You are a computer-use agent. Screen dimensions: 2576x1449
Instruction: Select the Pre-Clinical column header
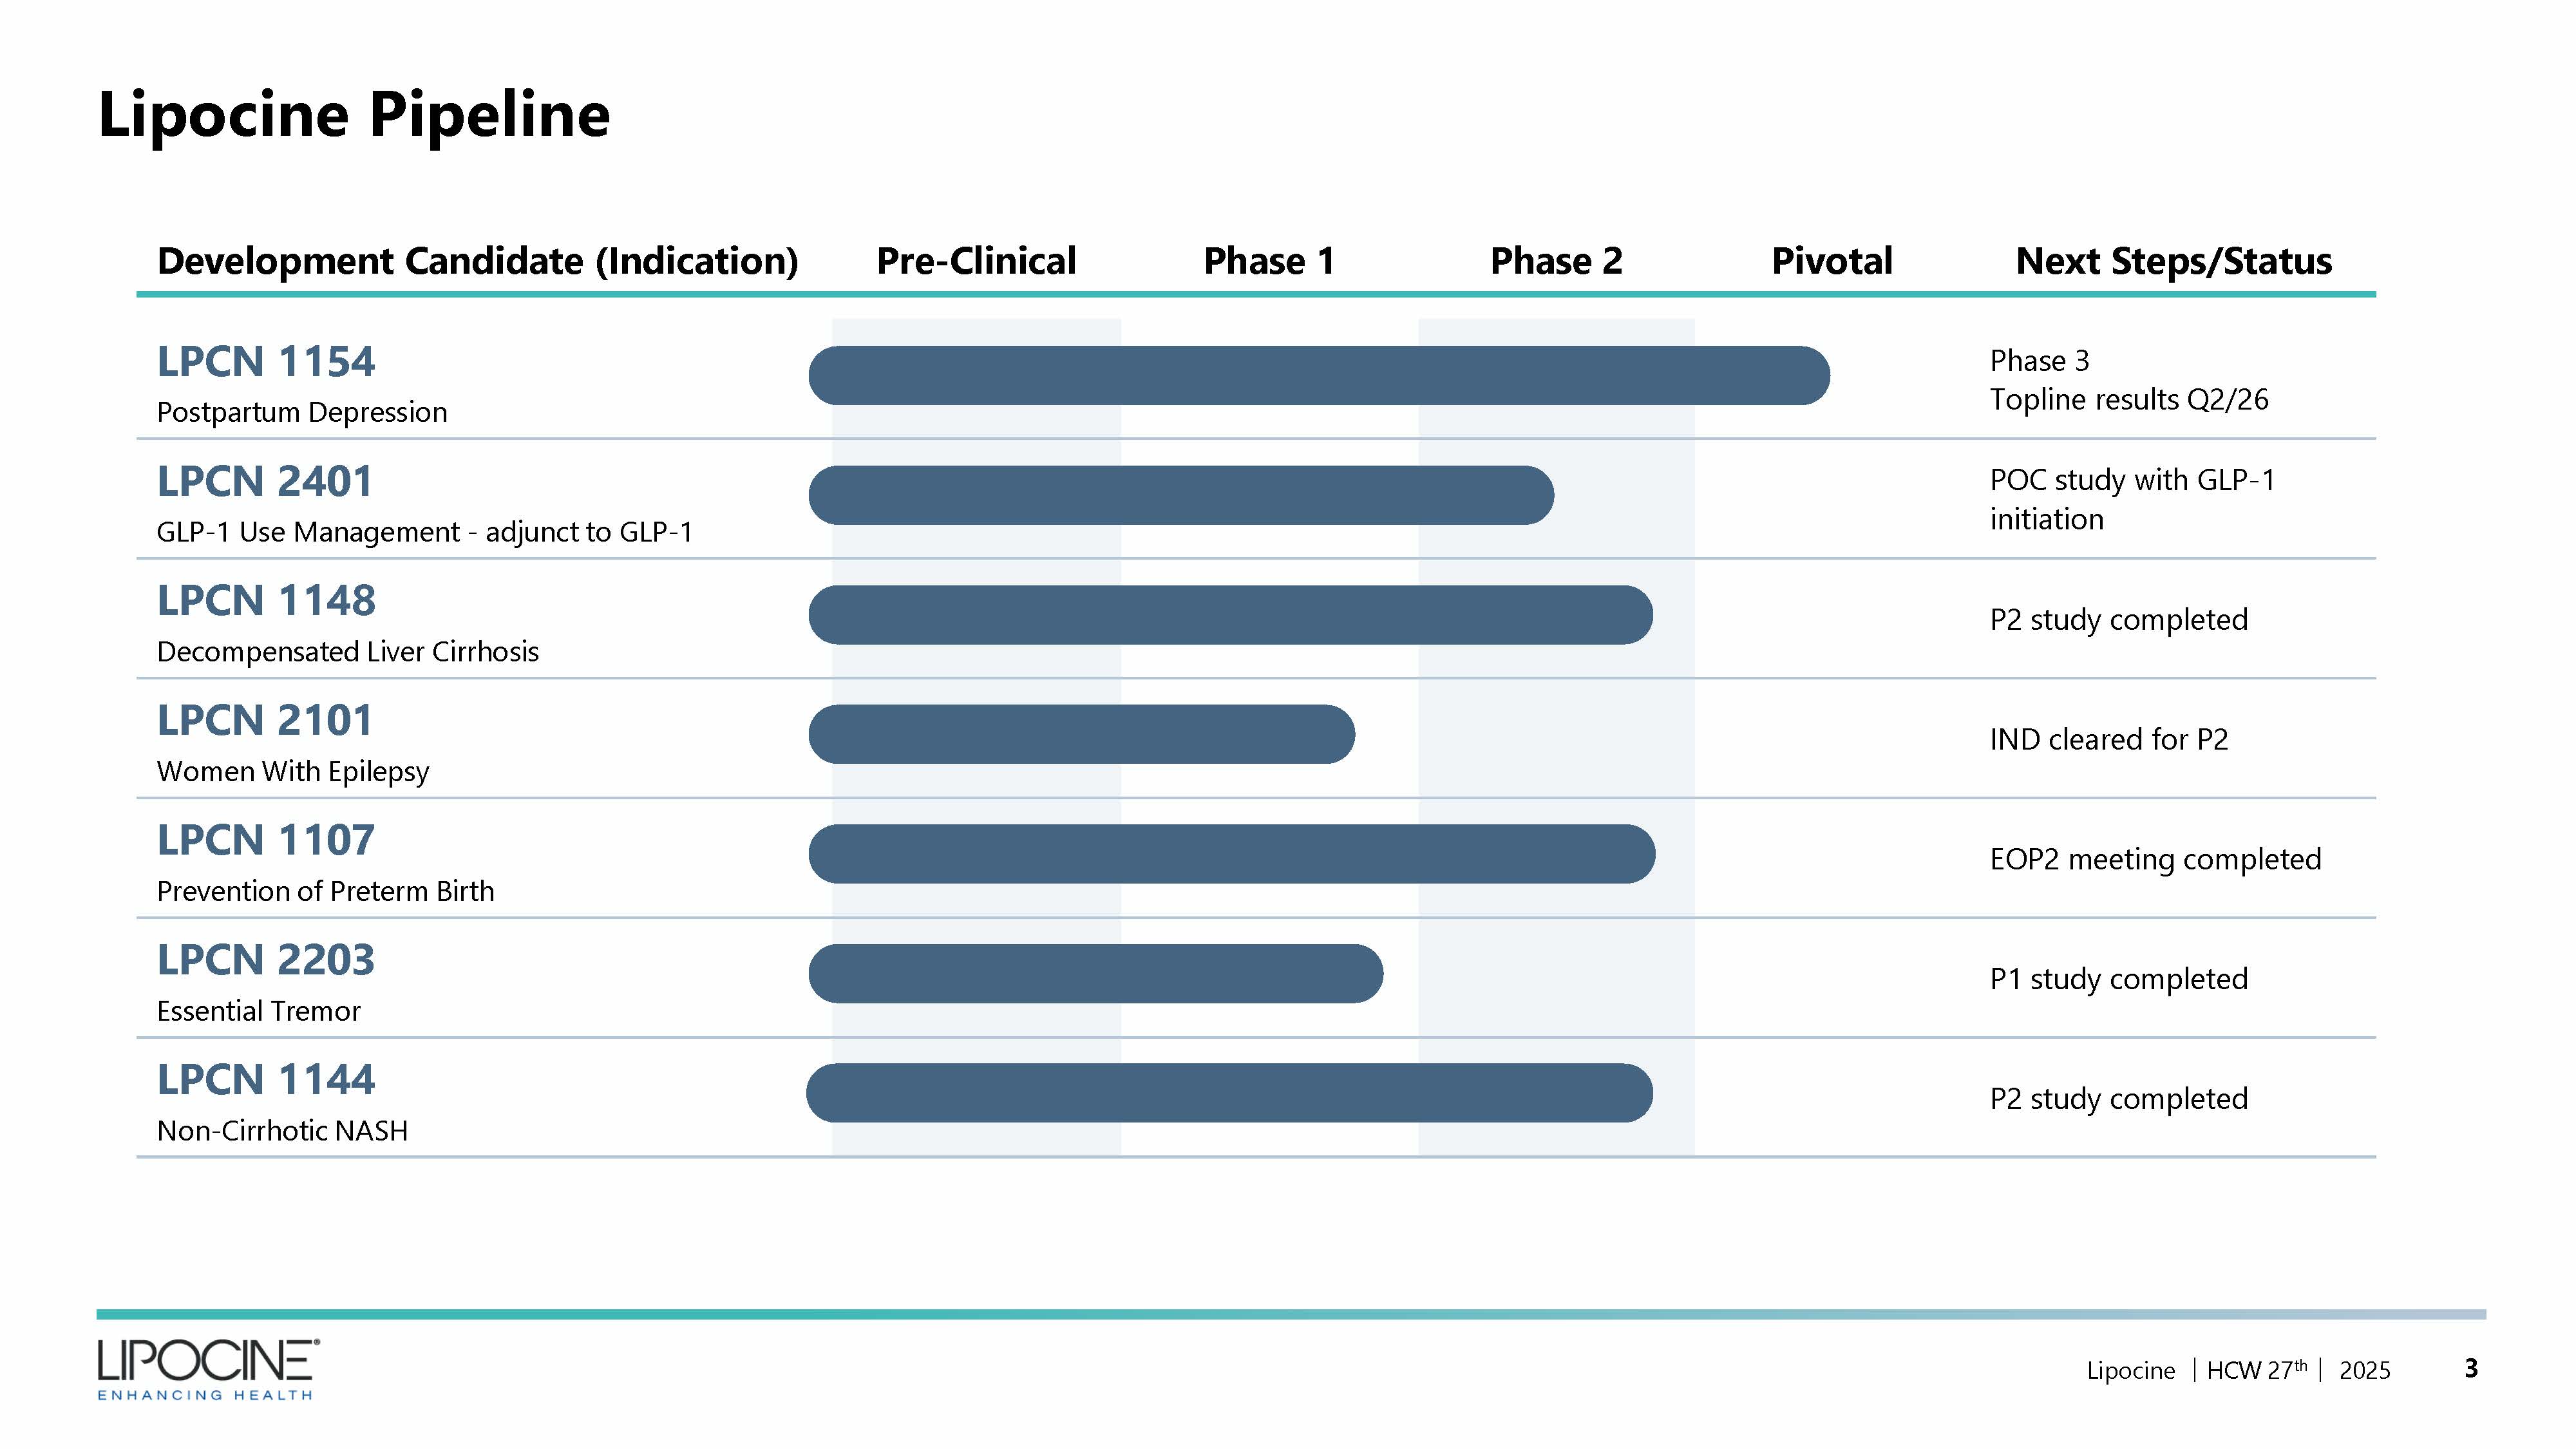(x=976, y=261)
